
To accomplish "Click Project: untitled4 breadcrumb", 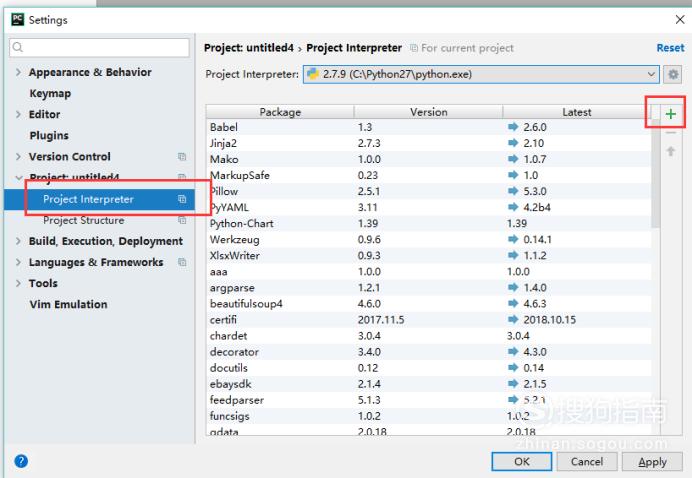I will pyautogui.click(x=248, y=48).
